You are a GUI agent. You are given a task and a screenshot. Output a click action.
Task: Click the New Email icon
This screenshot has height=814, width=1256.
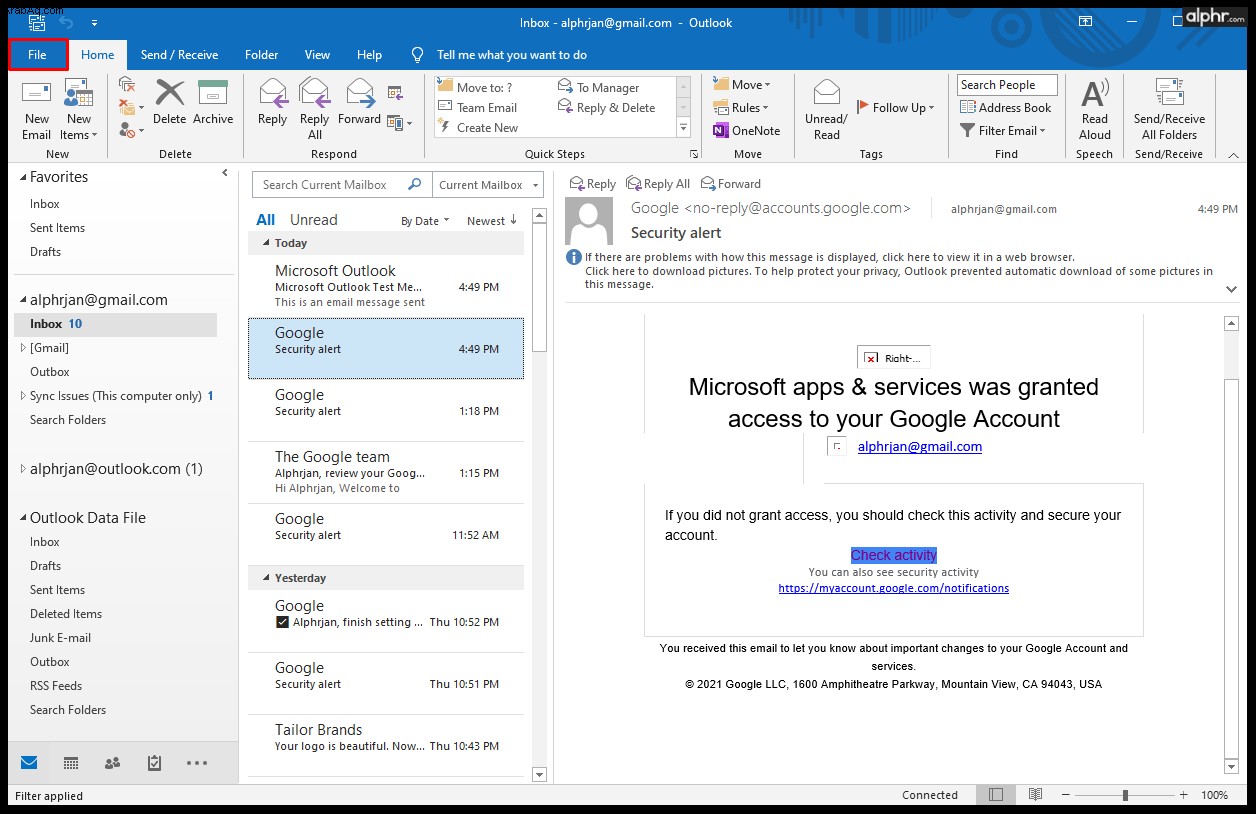pyautogui.click(x=37, y=93)
